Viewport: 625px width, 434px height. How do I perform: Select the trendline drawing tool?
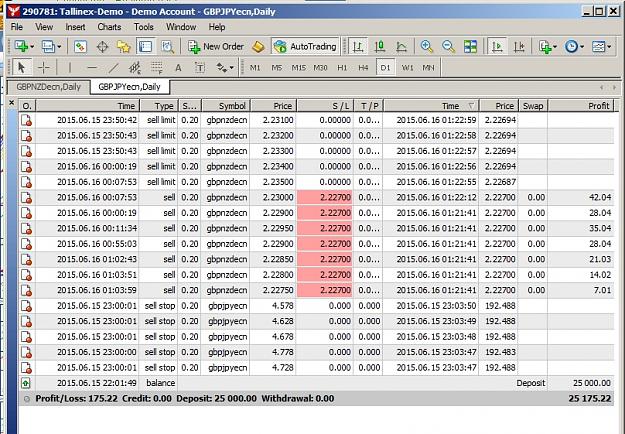(x=114, y=68)
